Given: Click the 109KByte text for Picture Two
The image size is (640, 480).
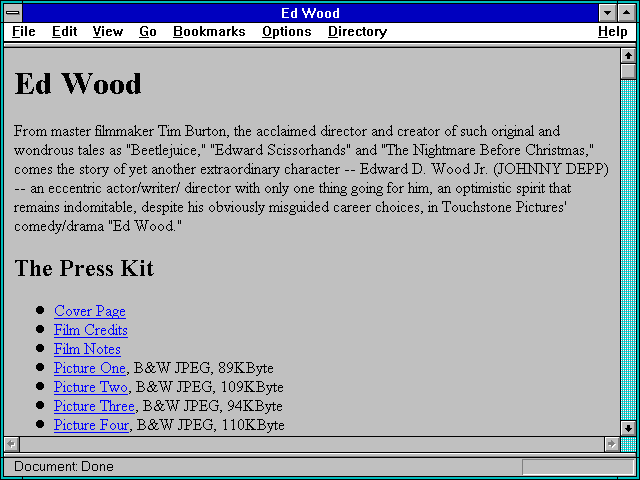Looking at the screenshot, I should coord(252,387).
